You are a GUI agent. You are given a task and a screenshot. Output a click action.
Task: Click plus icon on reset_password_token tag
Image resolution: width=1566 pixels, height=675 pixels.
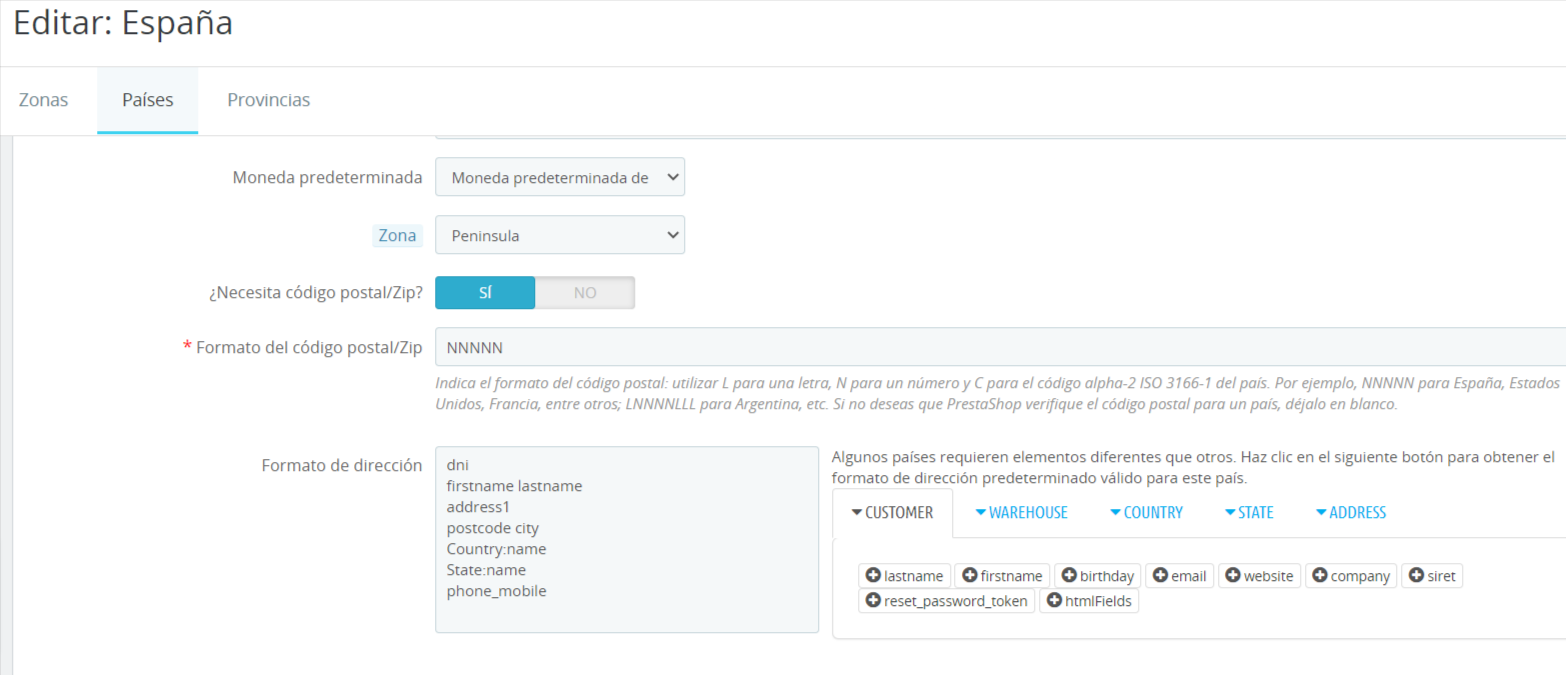click(873, 602)
